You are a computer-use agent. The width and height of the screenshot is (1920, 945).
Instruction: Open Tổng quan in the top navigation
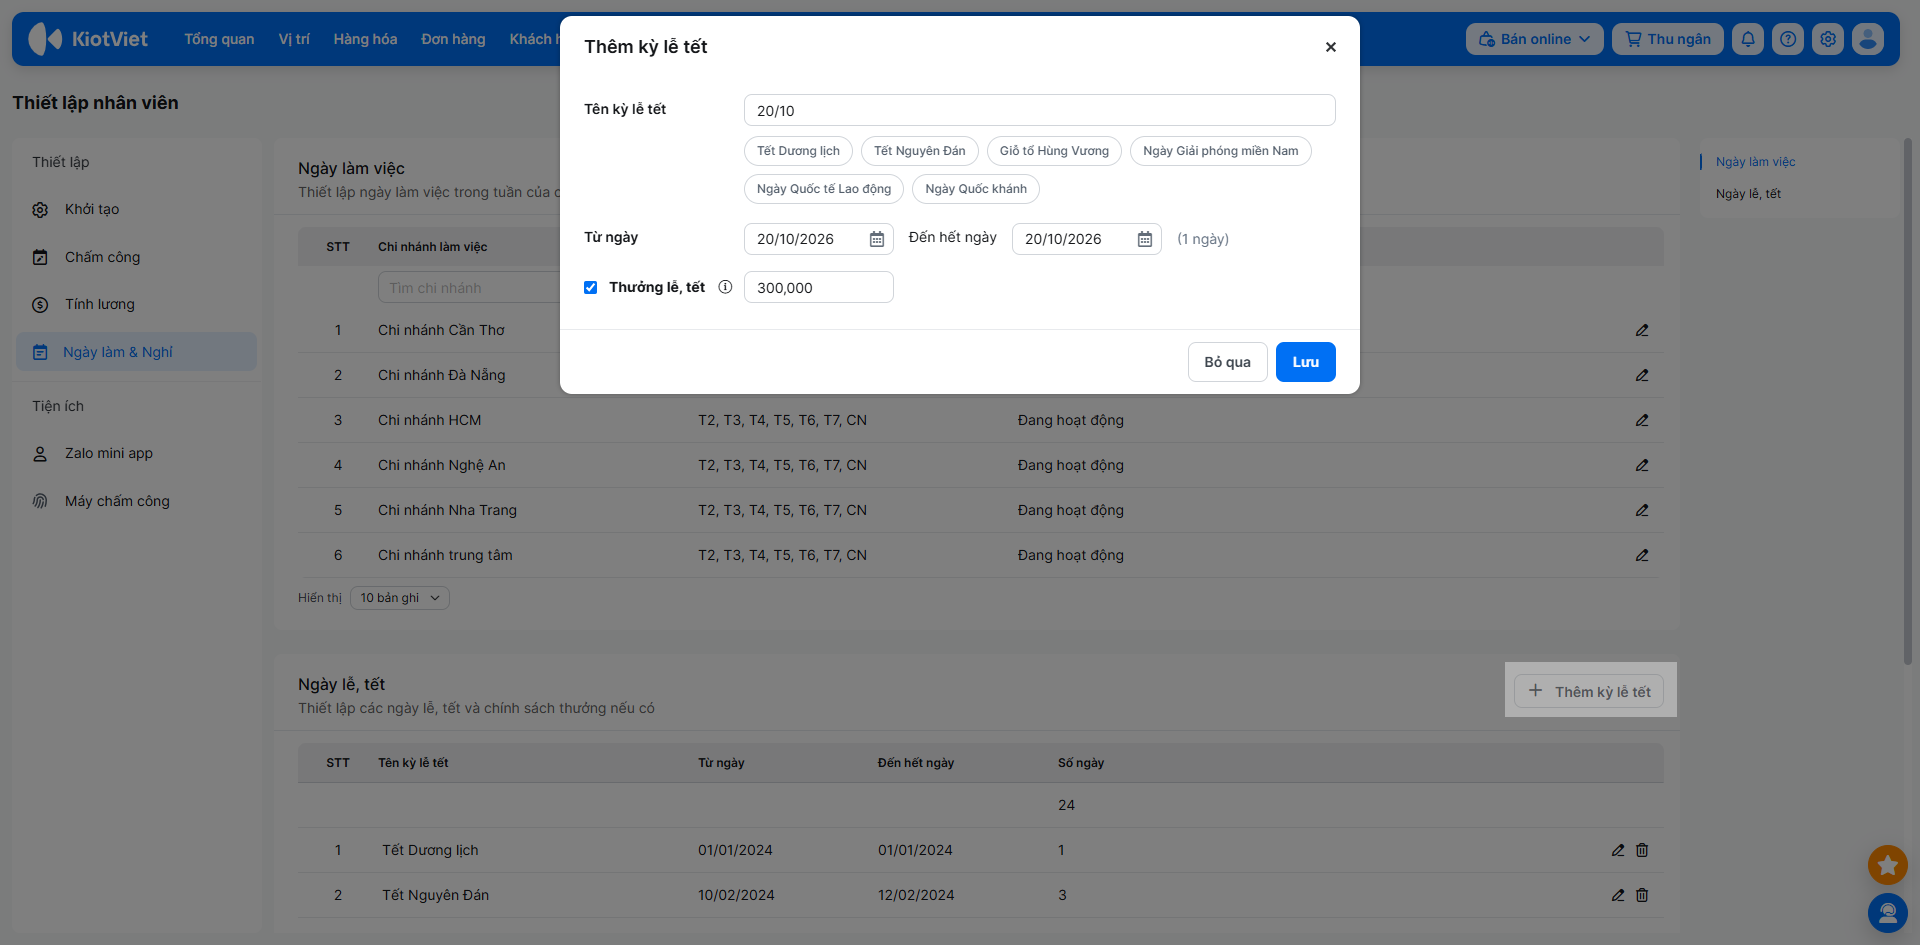[219, 39]
